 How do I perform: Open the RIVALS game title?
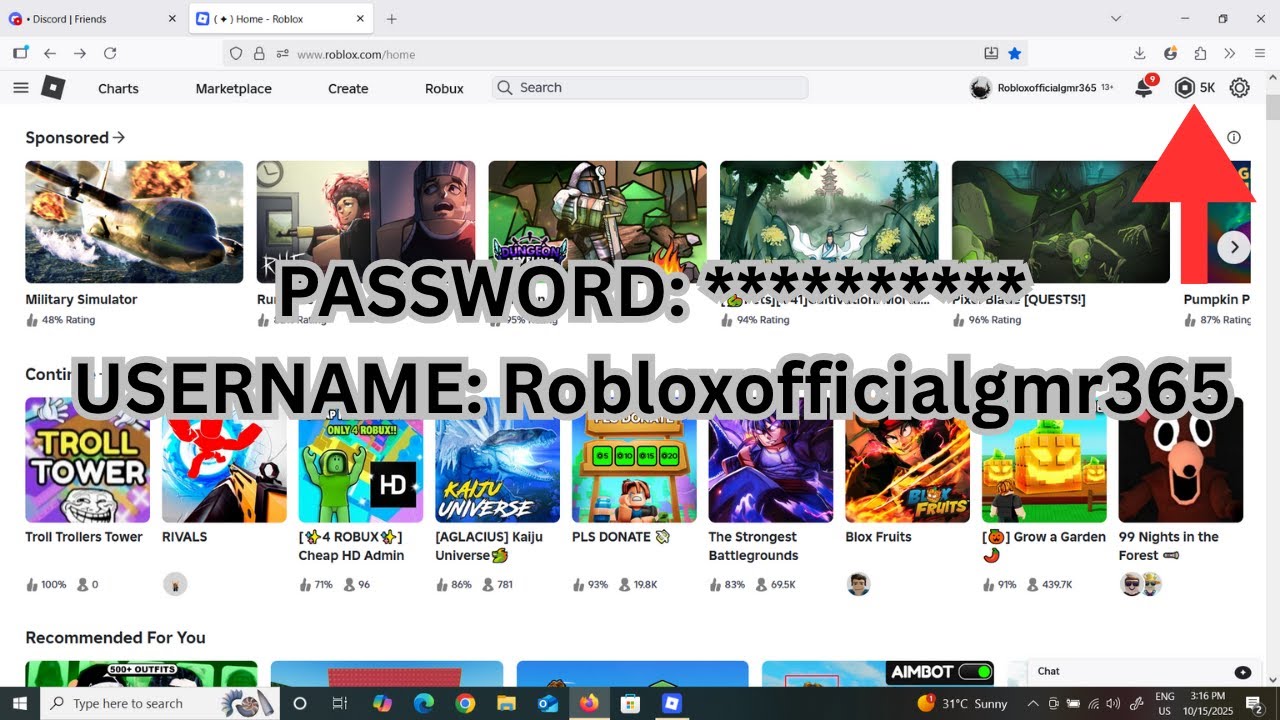[185, 537]
